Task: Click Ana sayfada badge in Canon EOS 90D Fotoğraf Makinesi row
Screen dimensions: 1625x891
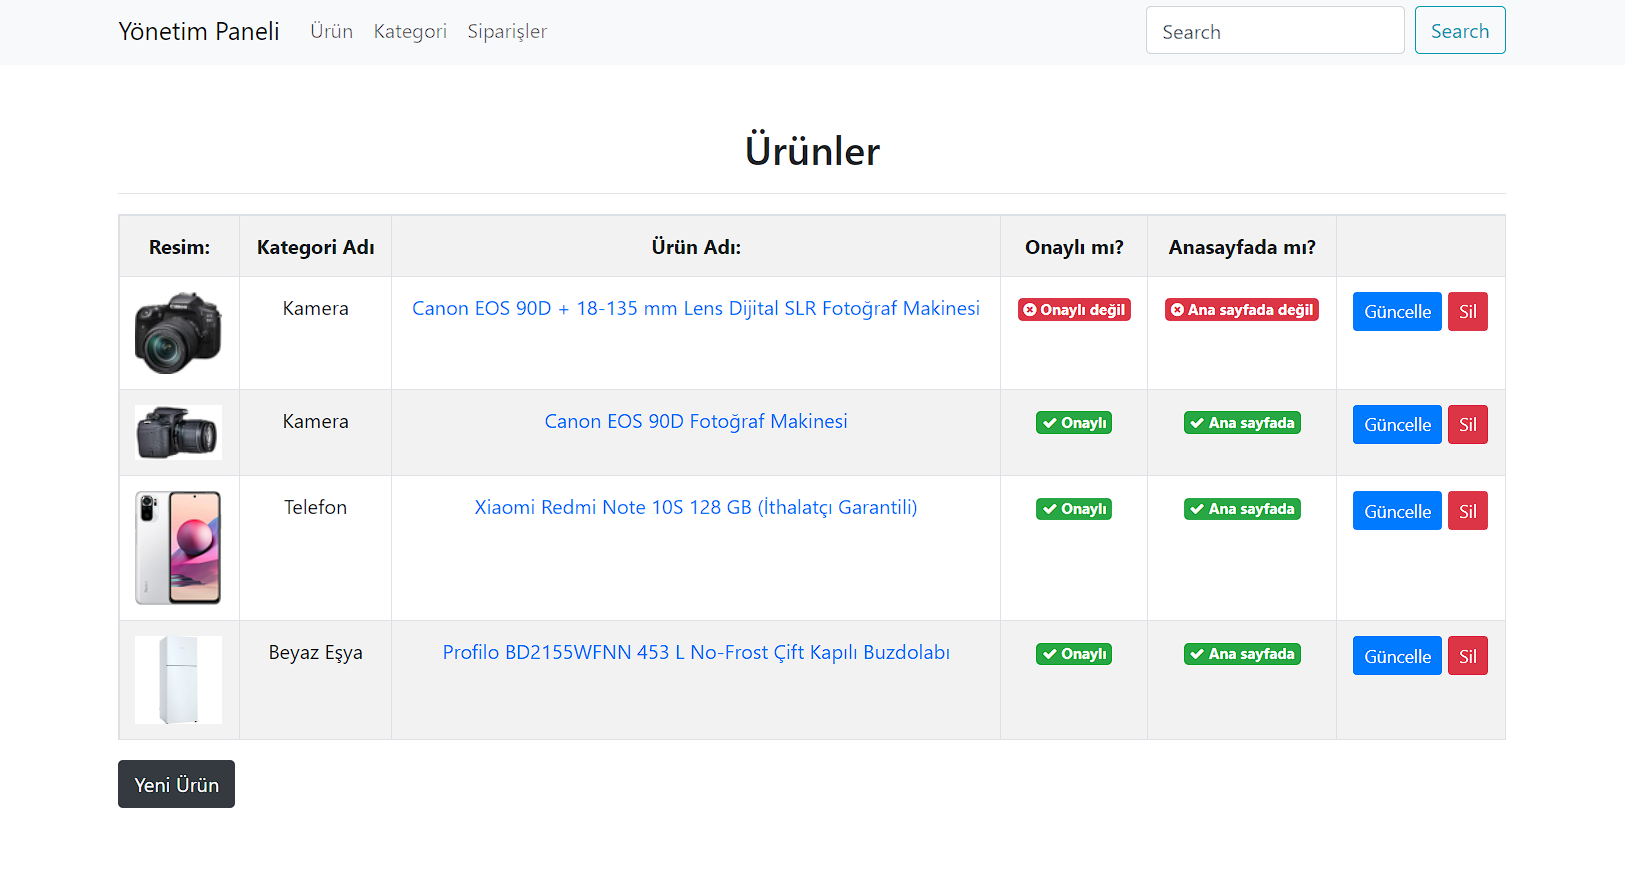Action: tap(1242, 423)
